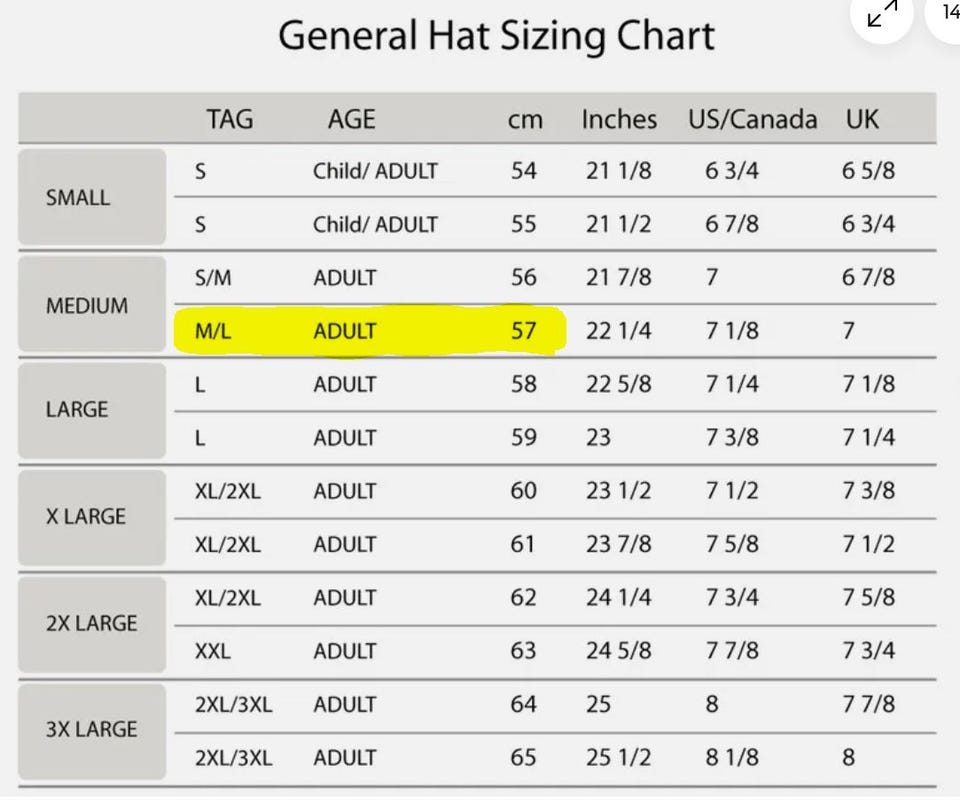The height and width of the screenshot is (810, 960).
Task: Click the expand fullscreen arrows icon
Action: click(882, 14)
